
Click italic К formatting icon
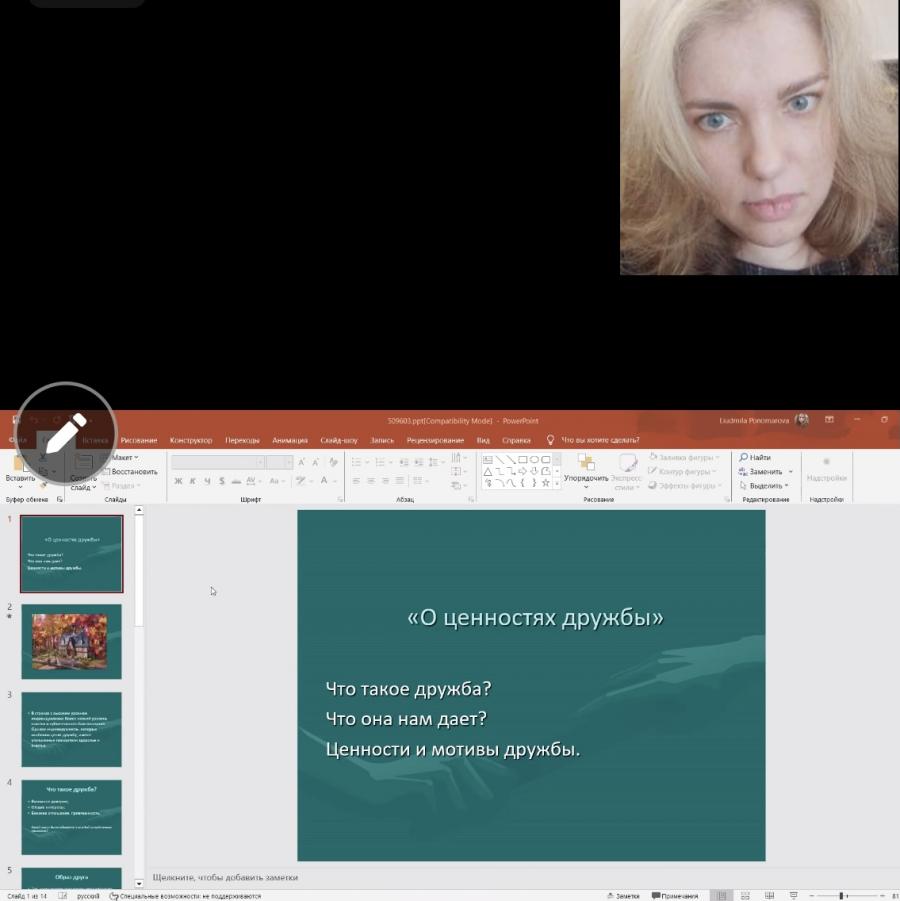pyautogui.click(x=193, y=481)
